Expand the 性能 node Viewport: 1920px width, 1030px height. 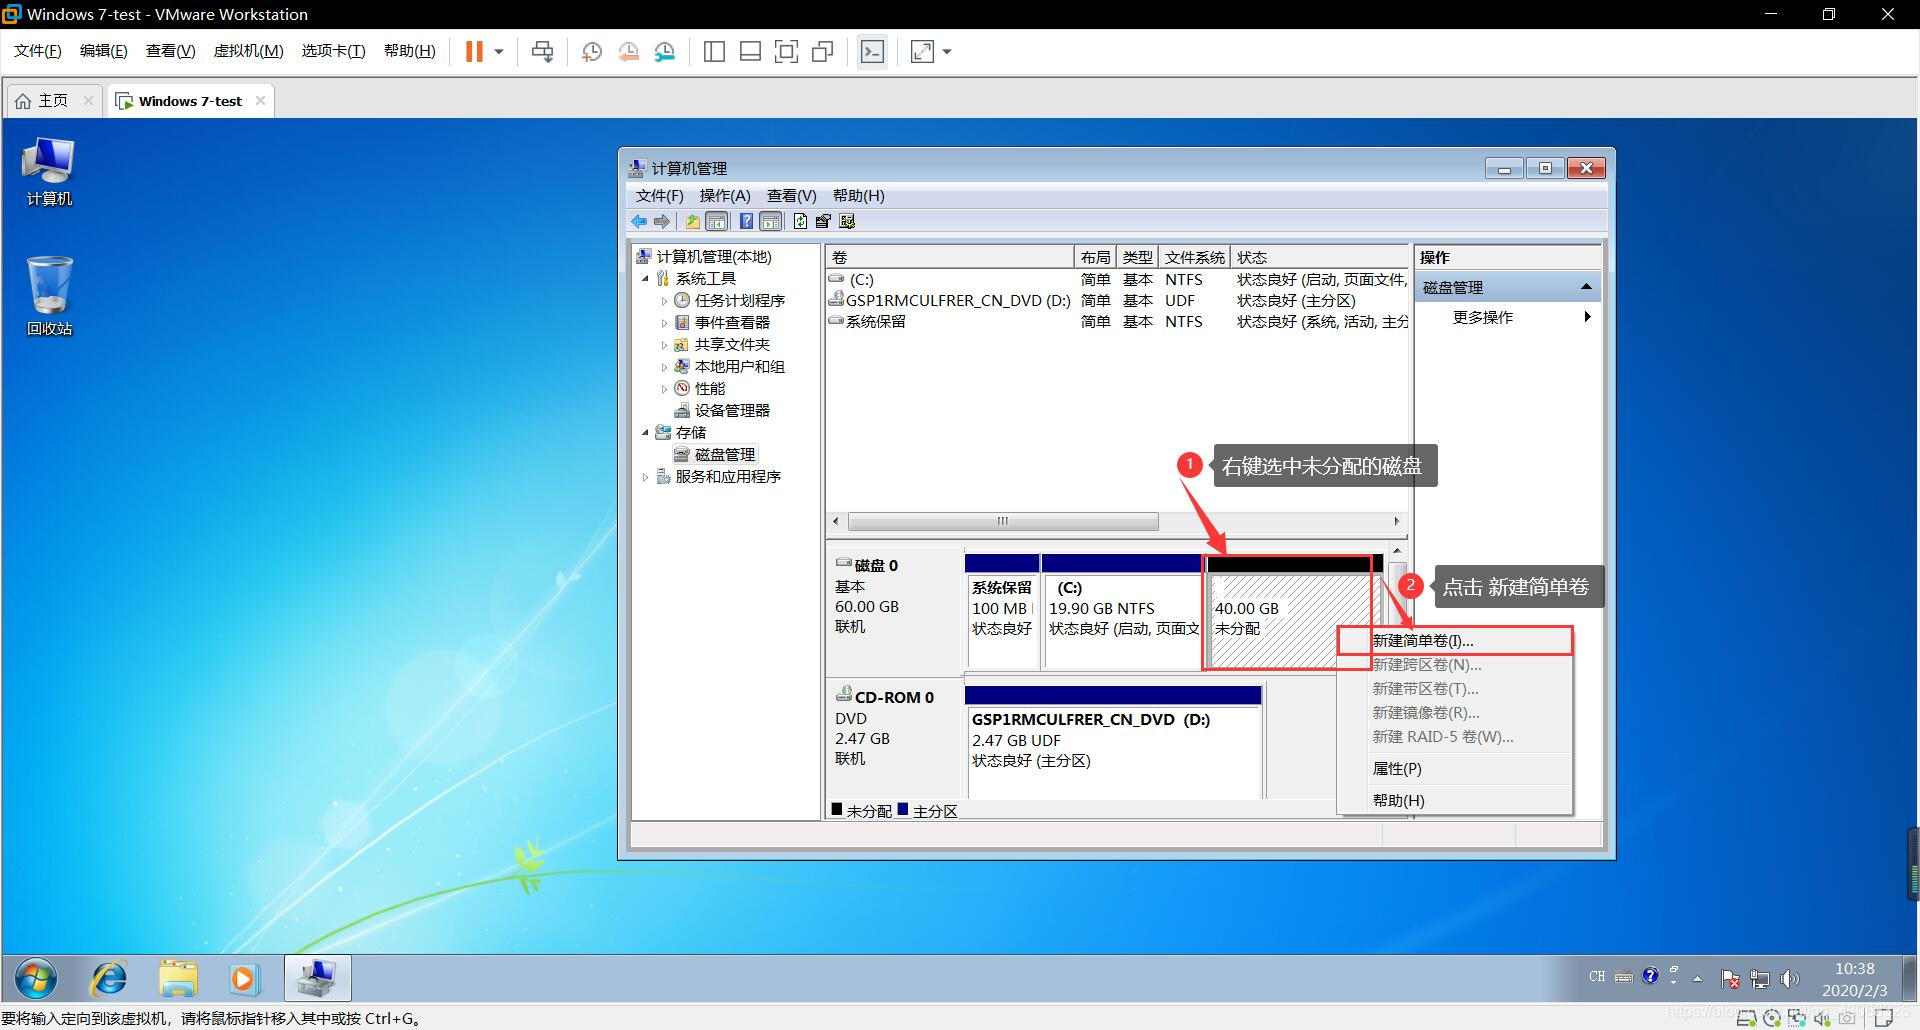[x=664, y=389]
